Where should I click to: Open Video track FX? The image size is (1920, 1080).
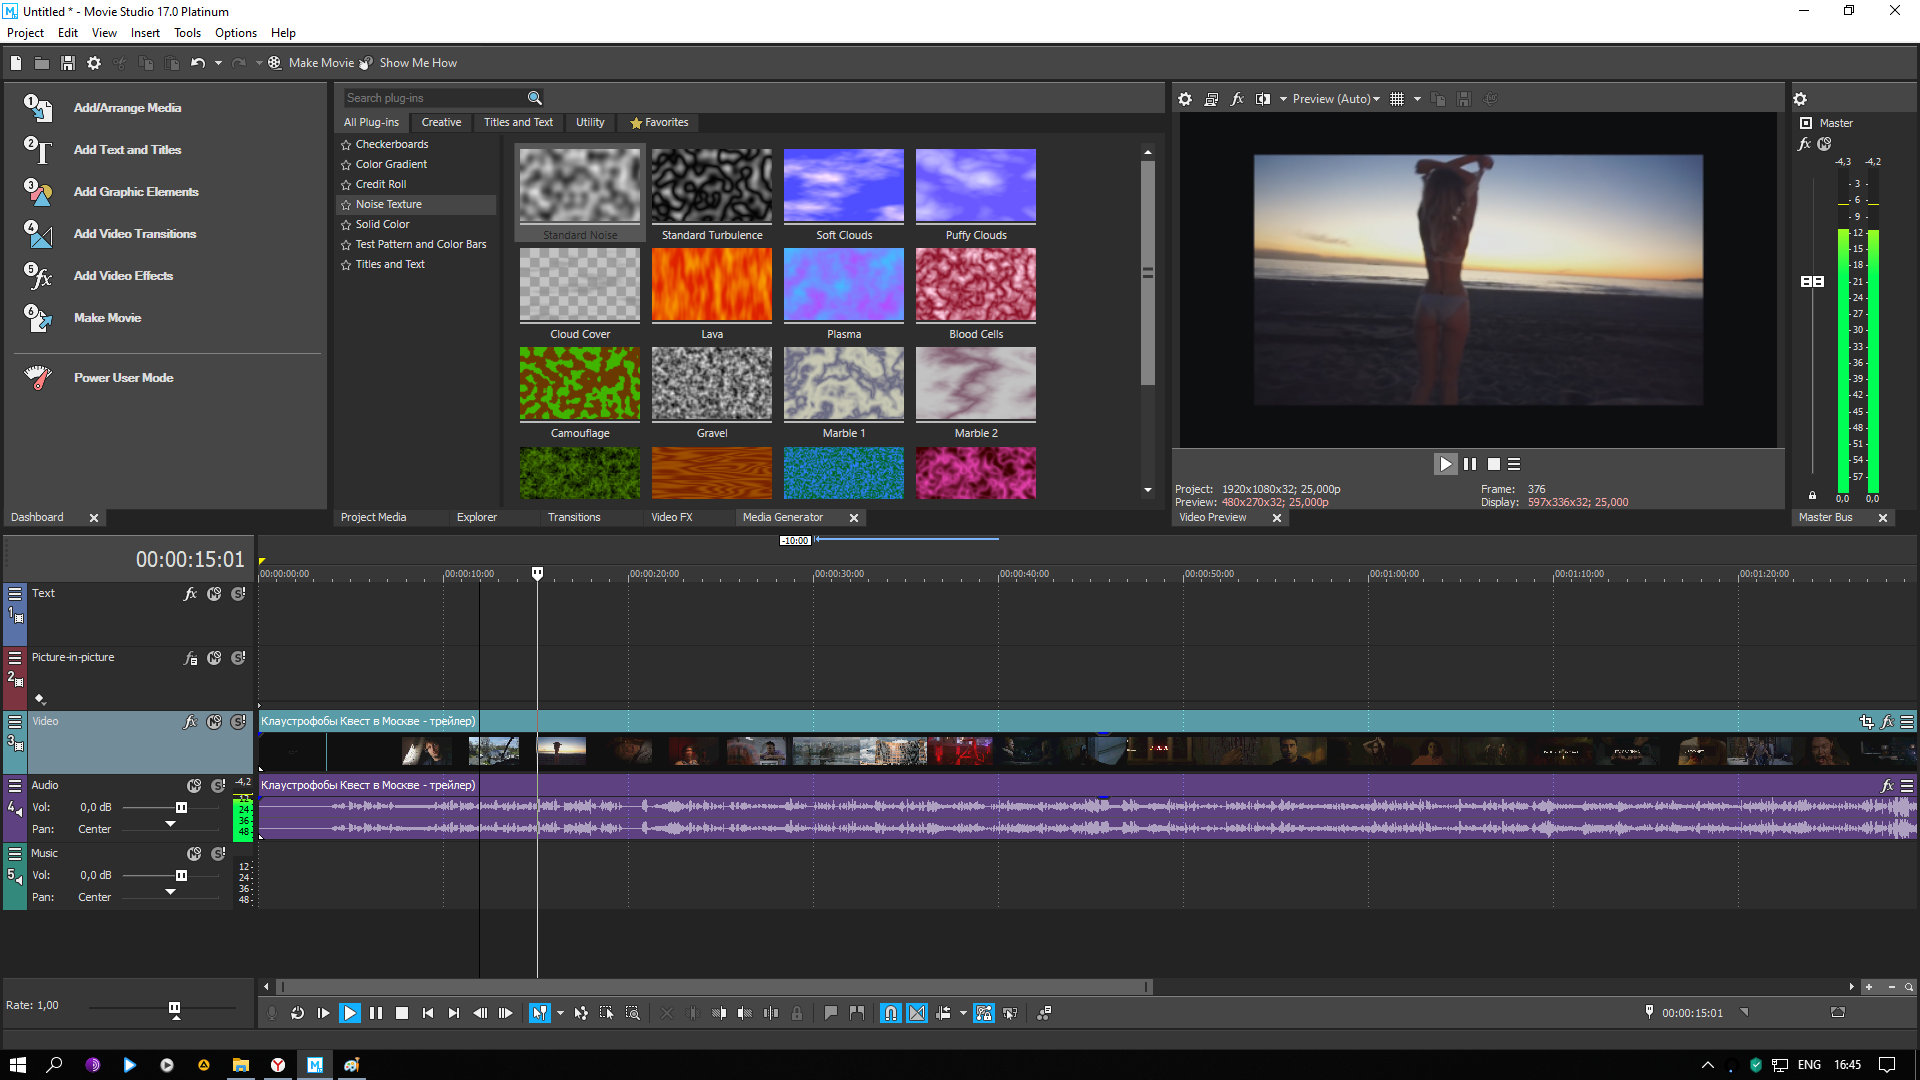tap(190, 722)
